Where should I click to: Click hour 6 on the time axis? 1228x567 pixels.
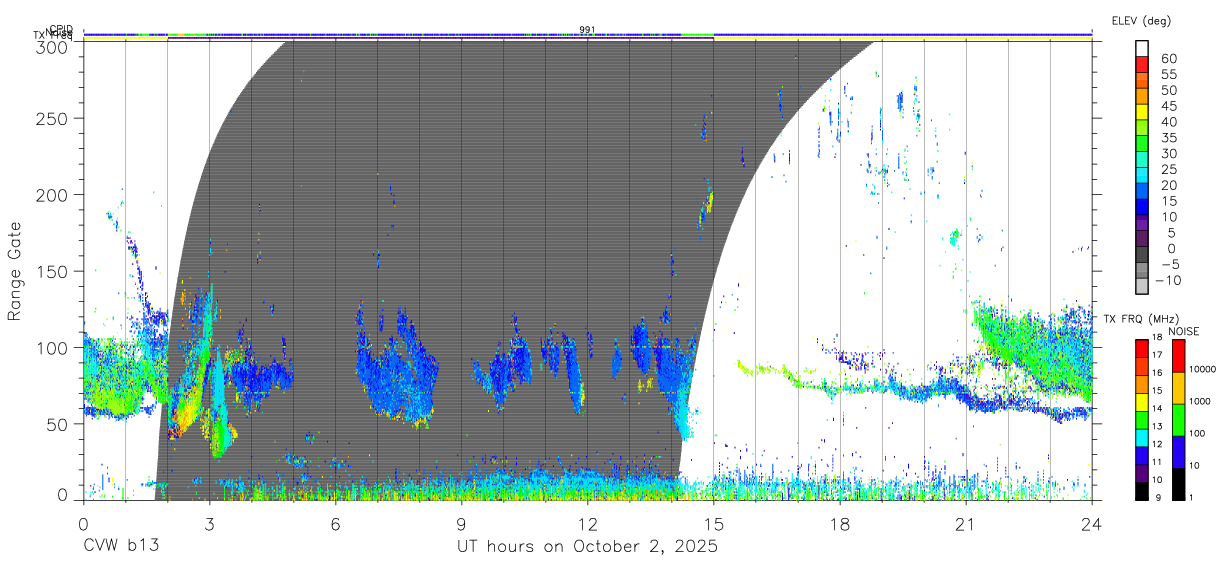pyautogui.click(x=335, y=523)
